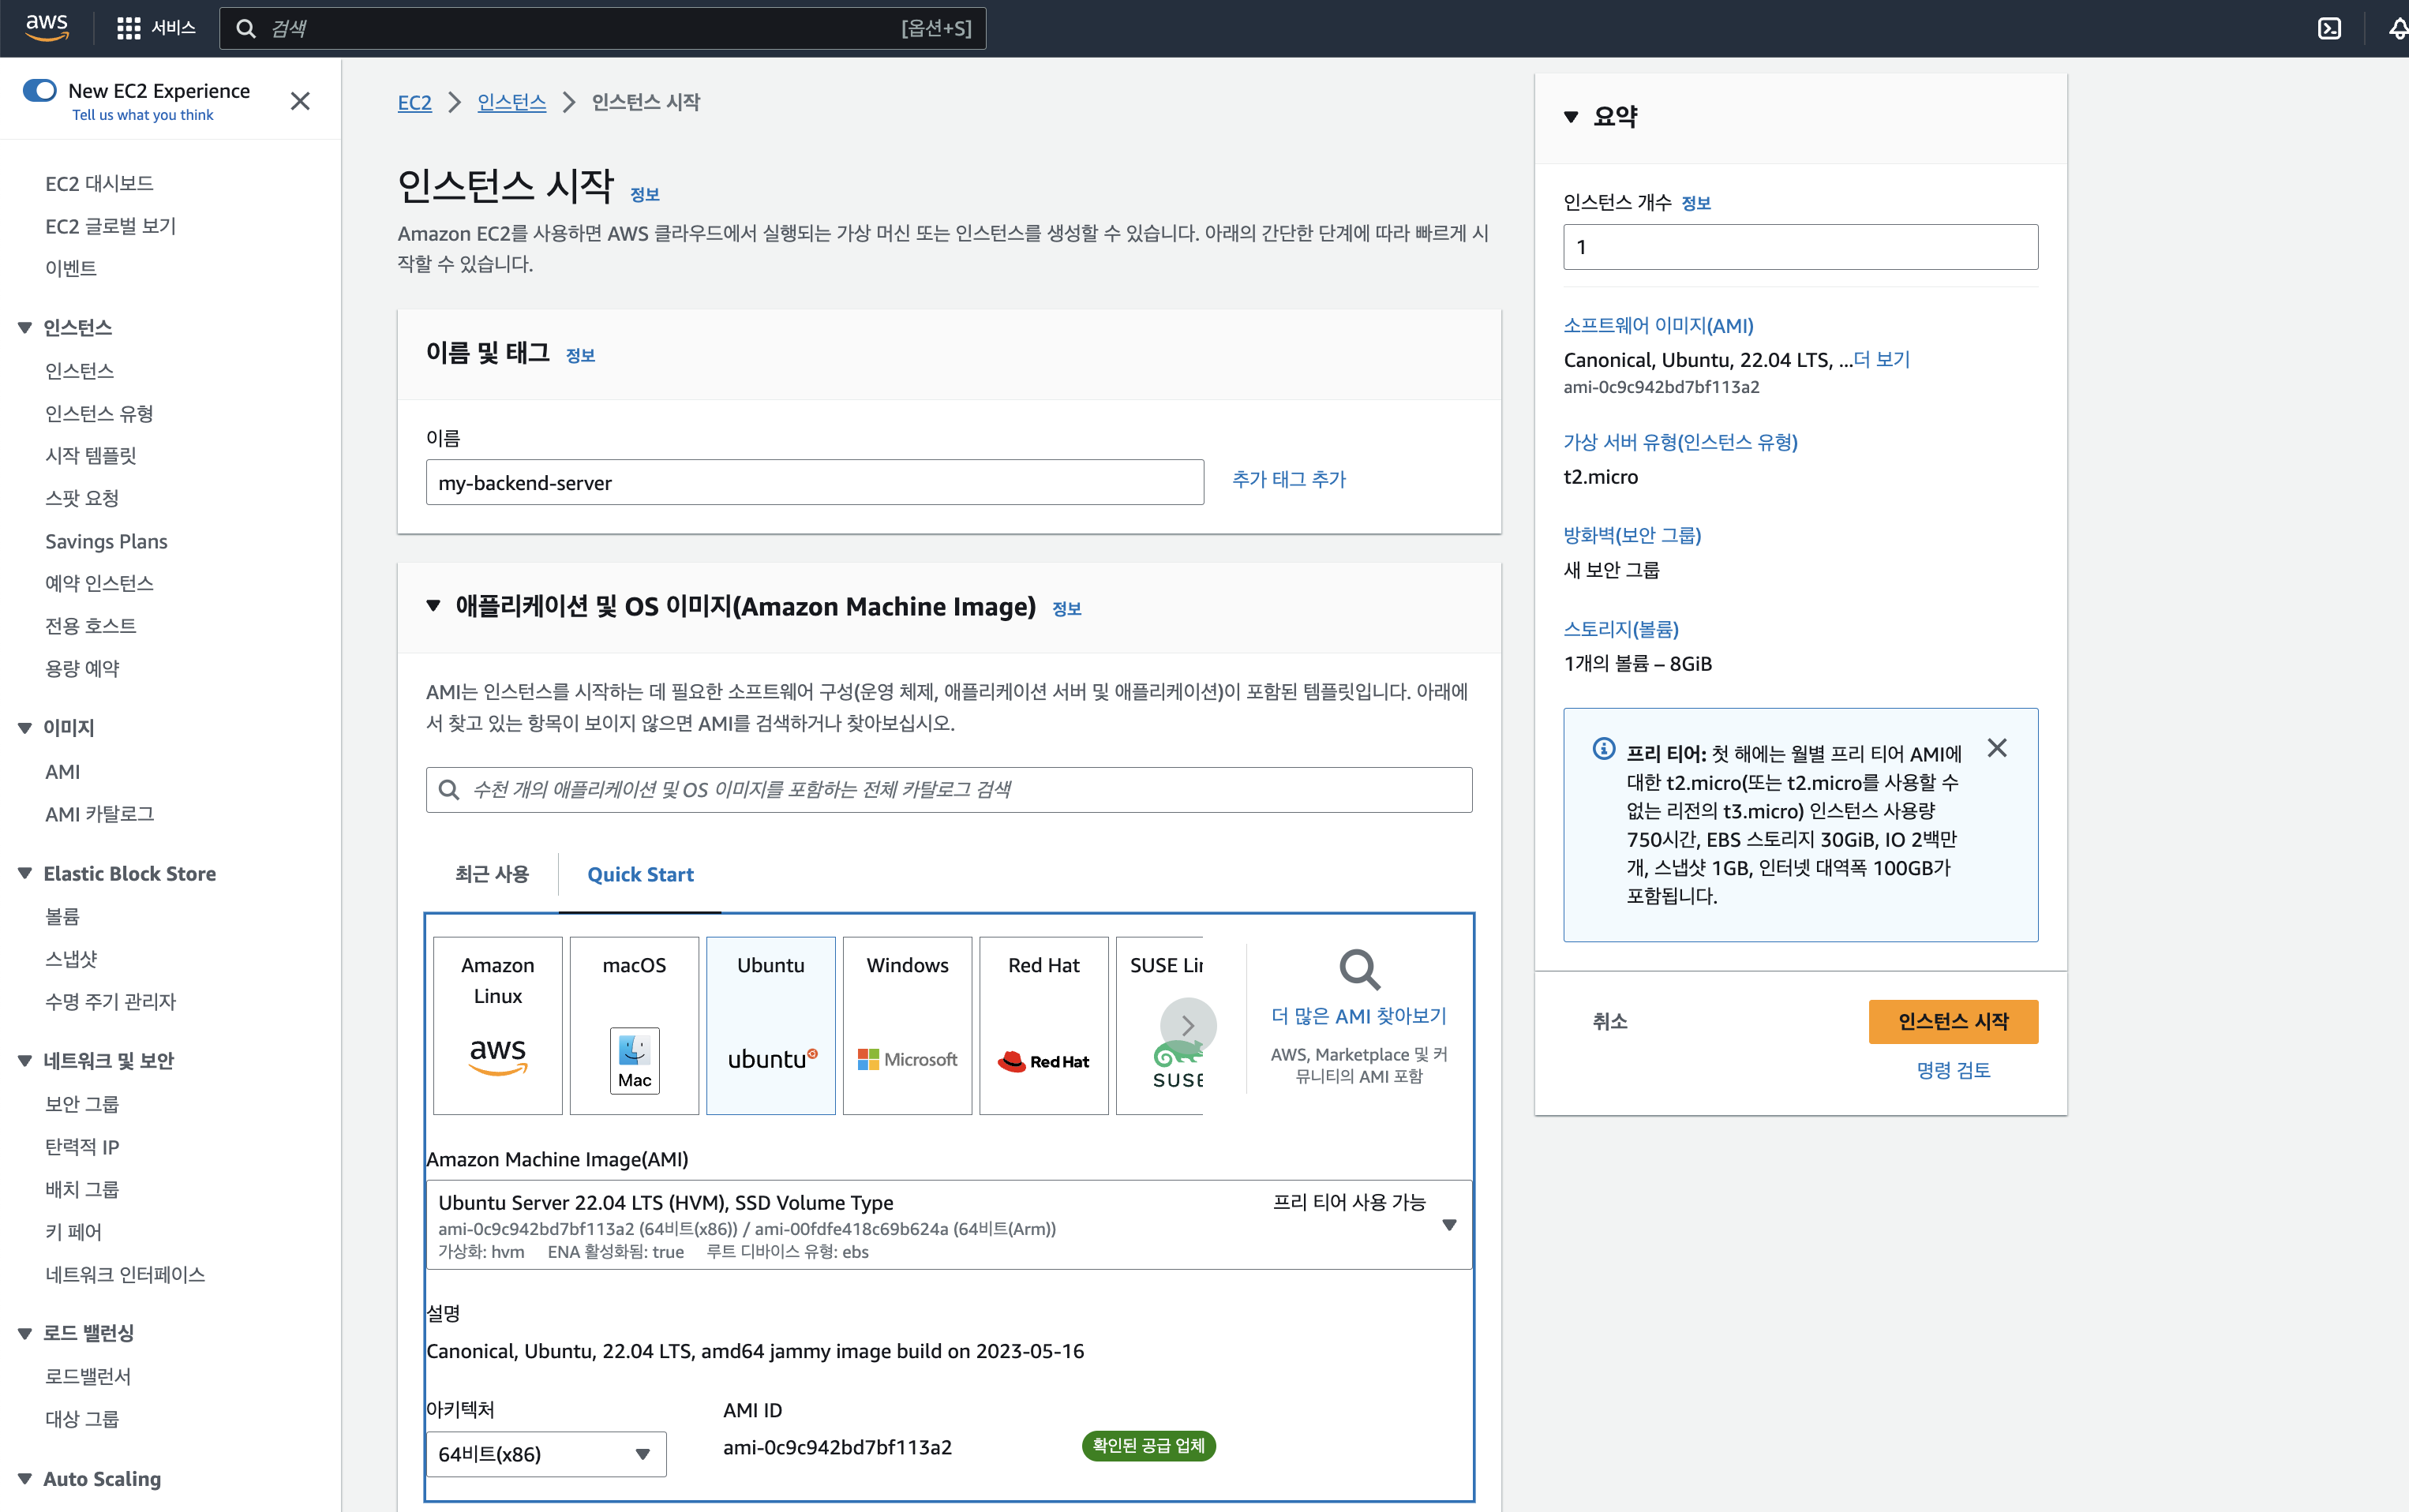
Task: Click the AWS logo home icon
Action: tap(46, 27)
